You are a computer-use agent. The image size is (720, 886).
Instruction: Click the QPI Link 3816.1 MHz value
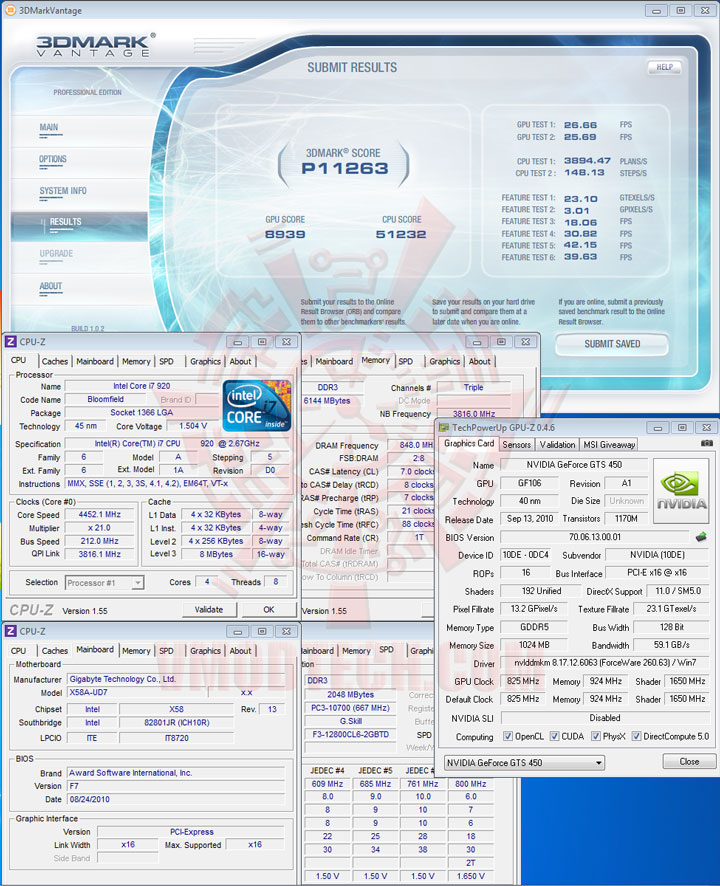99,554
